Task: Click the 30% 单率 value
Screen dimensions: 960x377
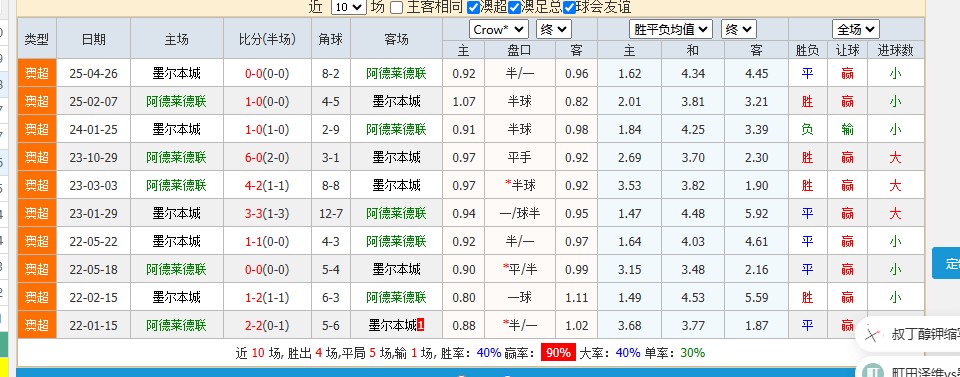Action: [x=692, y=353]
